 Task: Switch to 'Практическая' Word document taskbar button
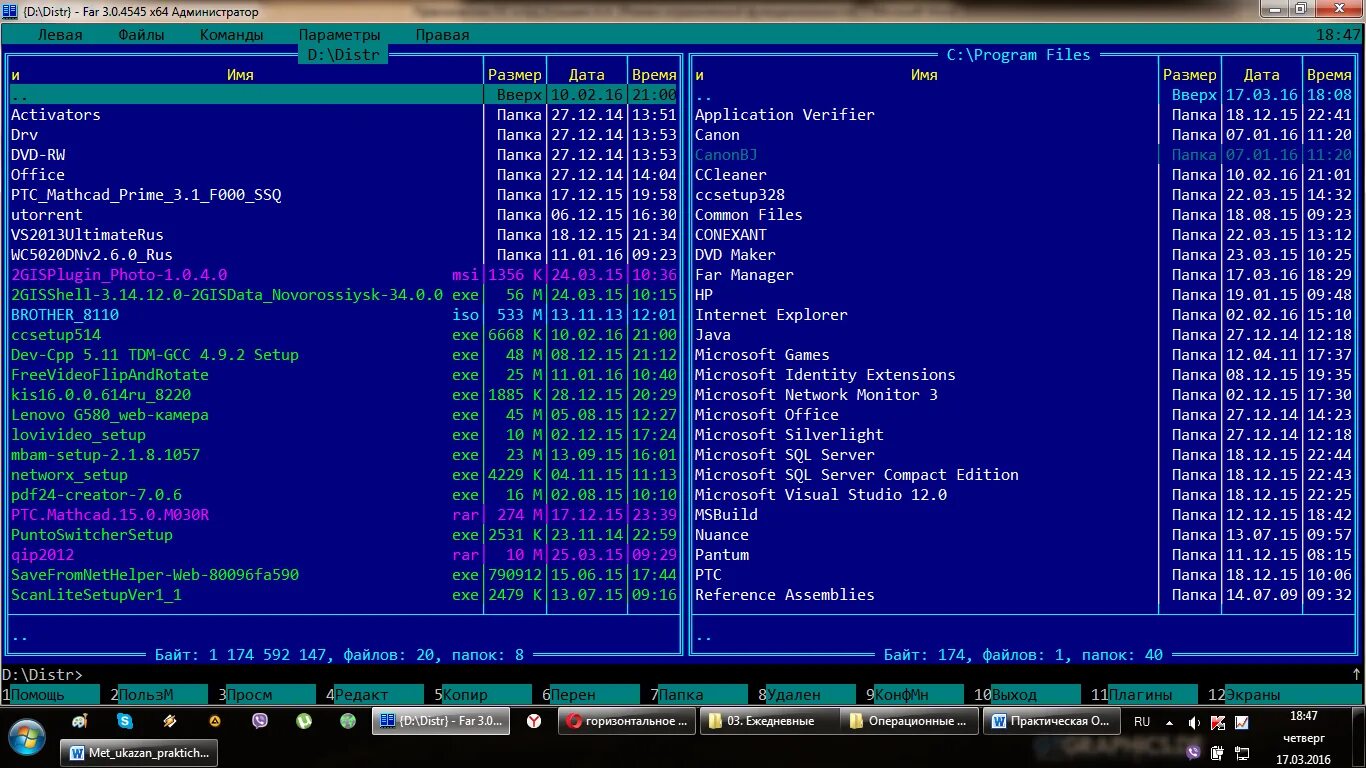point(1050,720)
